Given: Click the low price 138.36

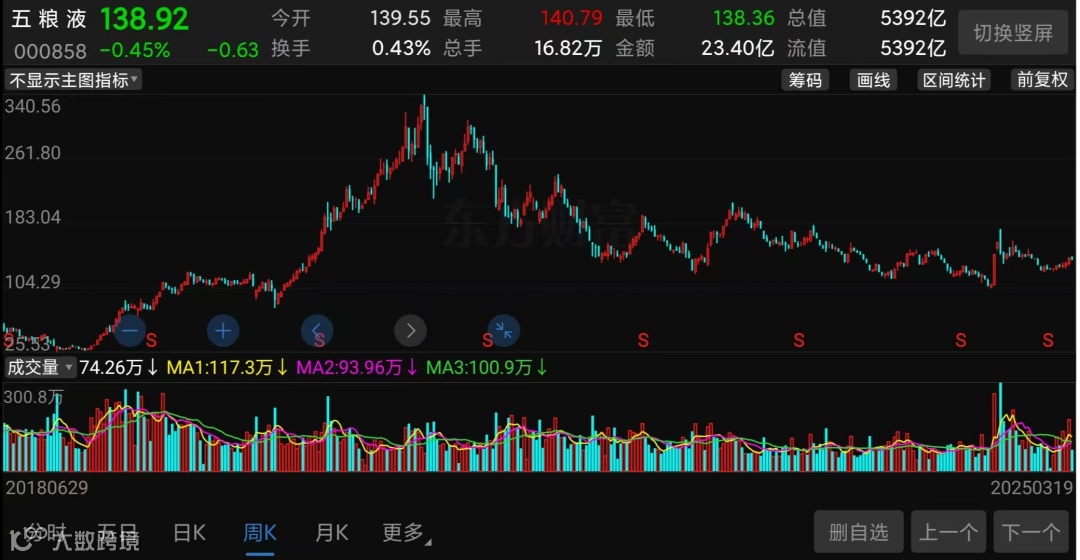Looking at the screenshot, I should pos(744,18).
